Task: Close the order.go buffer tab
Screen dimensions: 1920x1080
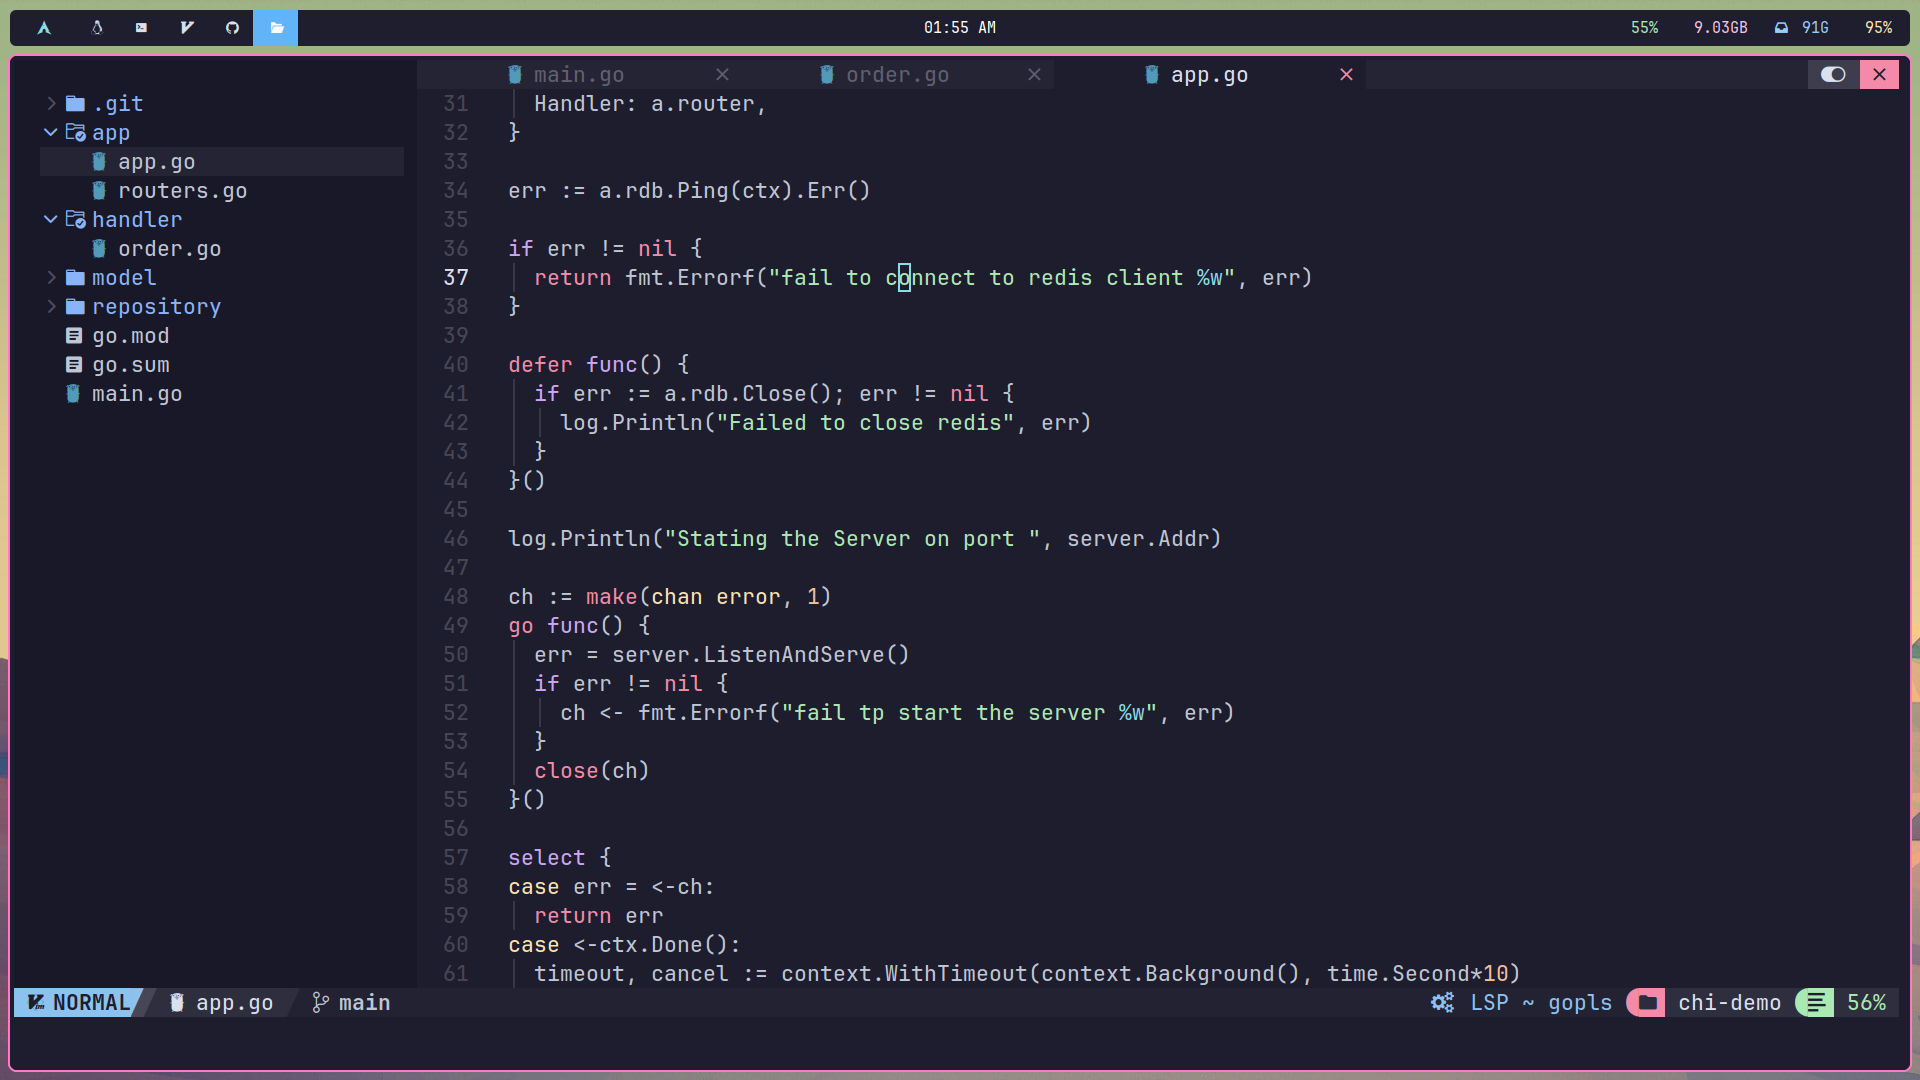Action: (x=1034, y=75)
